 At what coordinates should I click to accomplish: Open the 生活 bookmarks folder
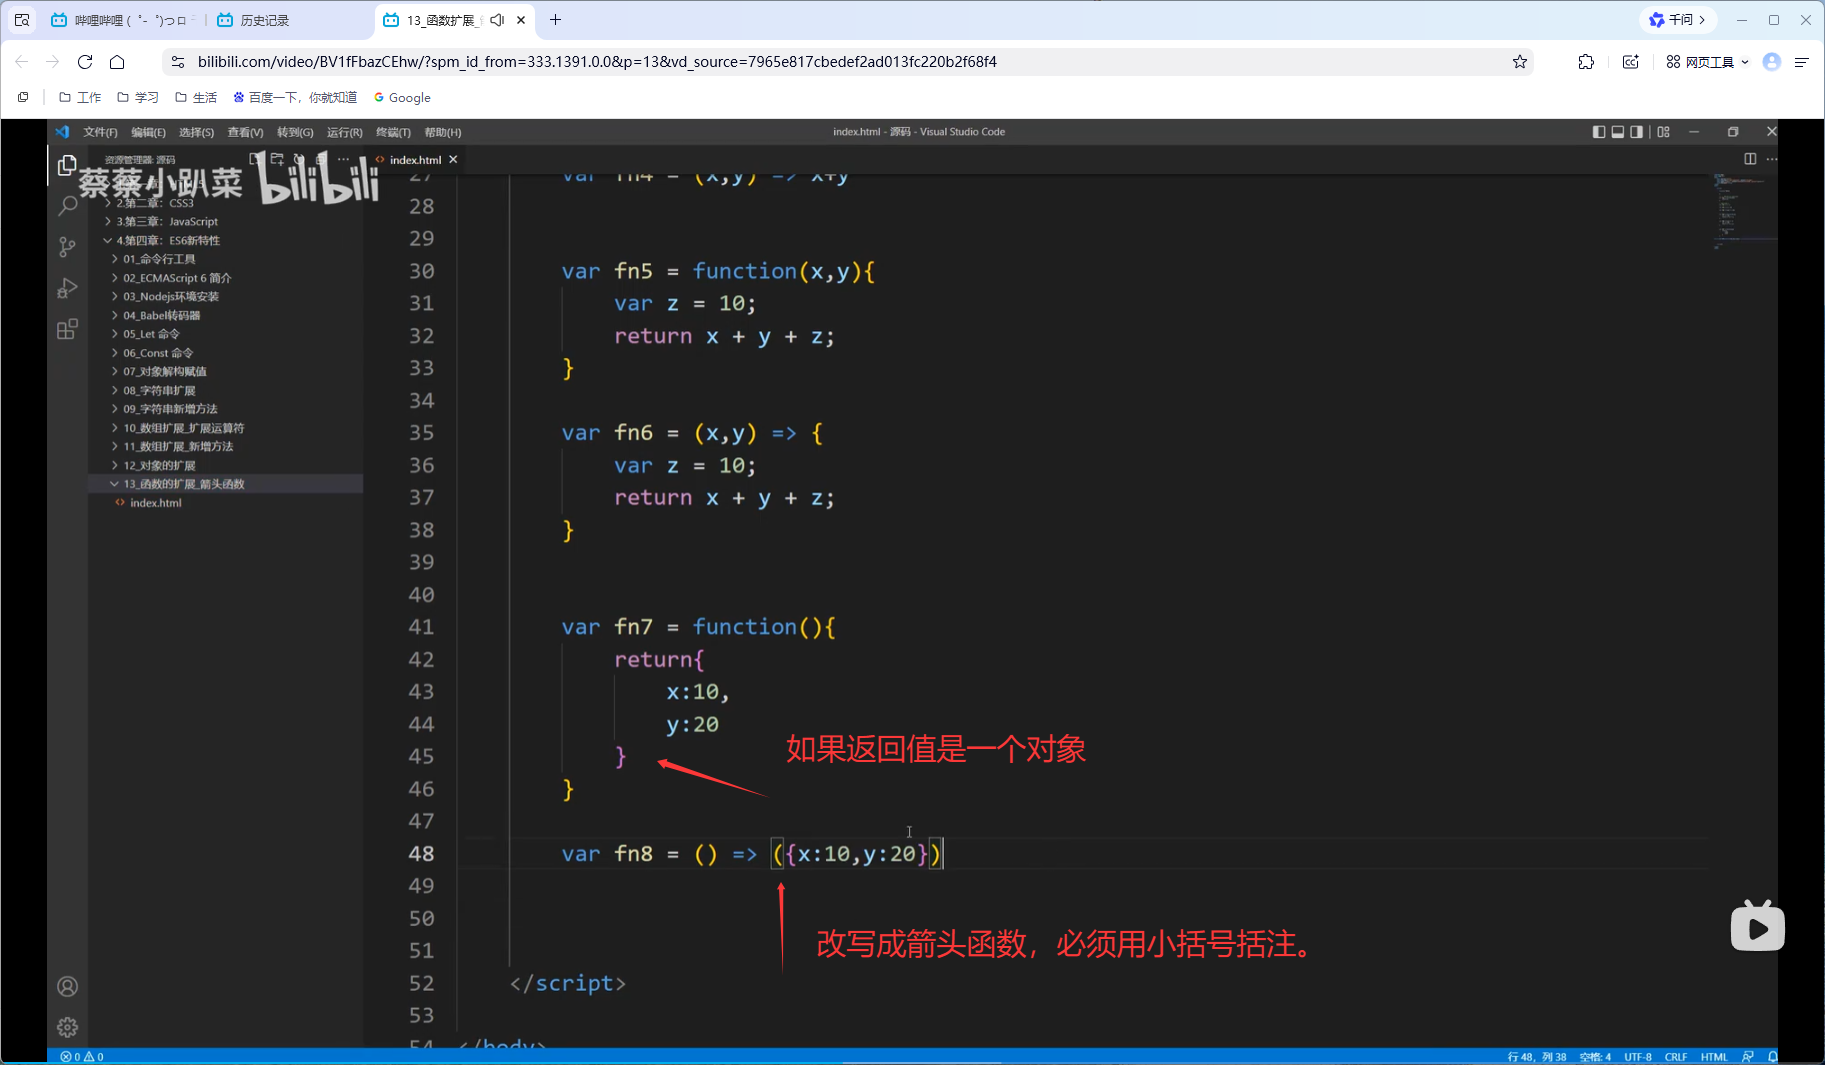pos(196,97)
